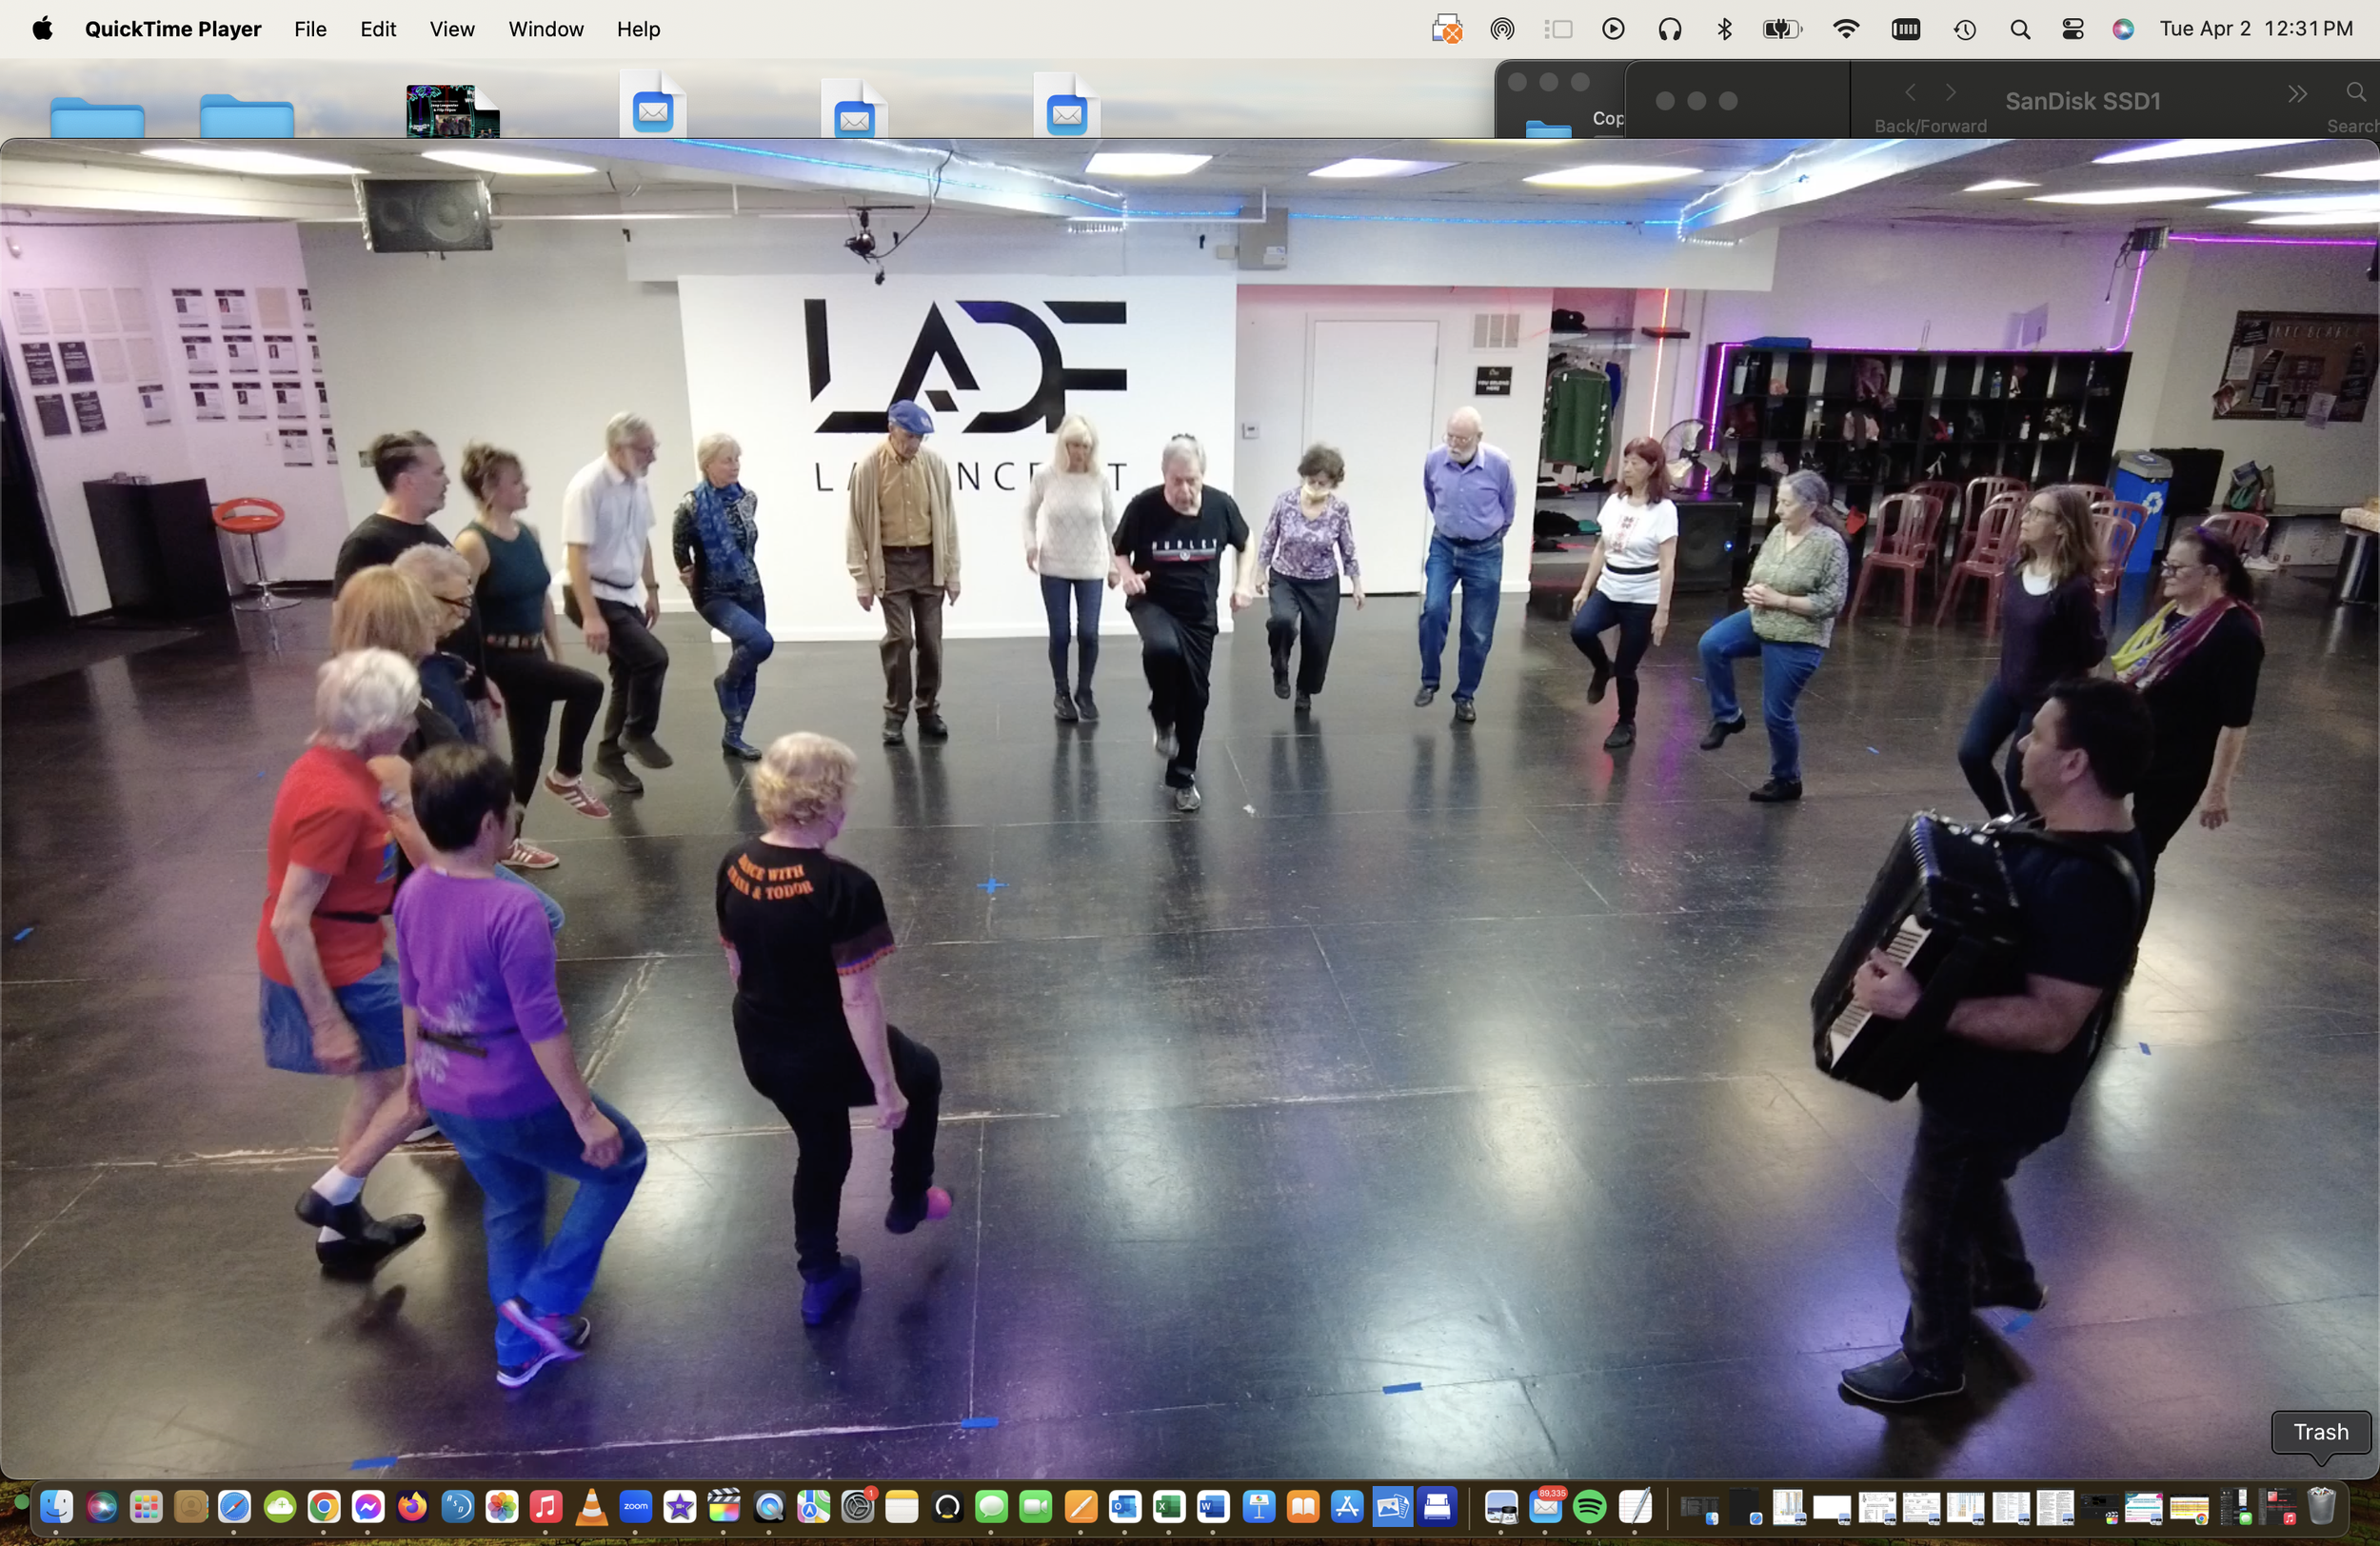Launch VLC from the dock
The height and width of the screenshot is (1546, 2380).
pos(591,1507)
